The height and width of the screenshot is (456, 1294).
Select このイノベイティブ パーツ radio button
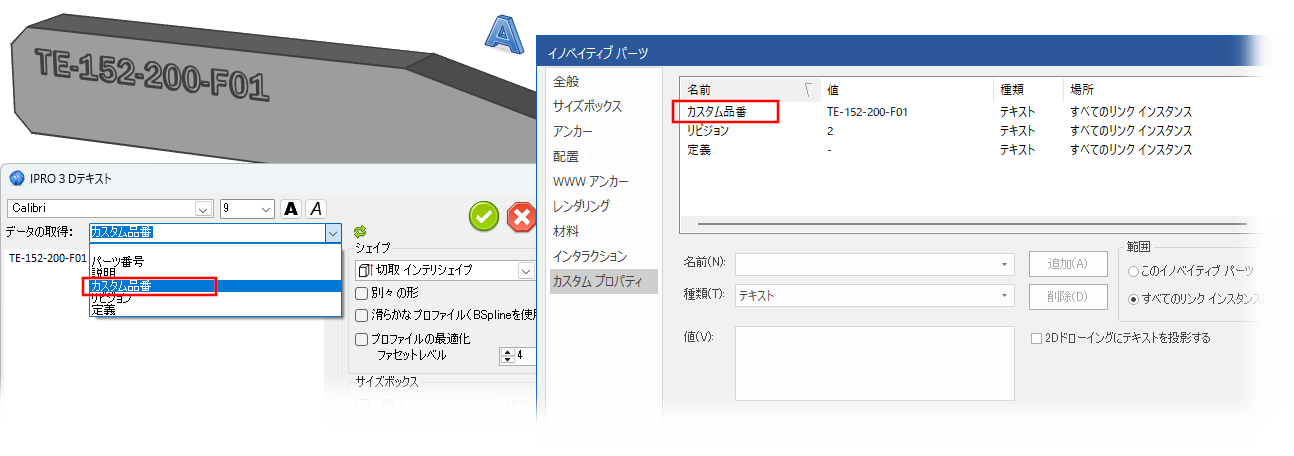point(1133,271)
